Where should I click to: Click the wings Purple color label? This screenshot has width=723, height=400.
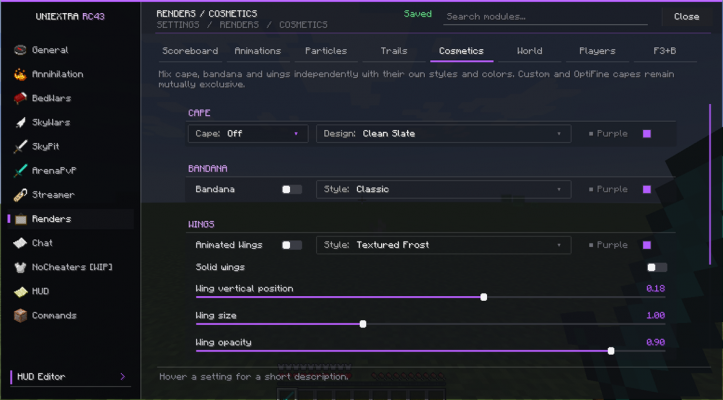612,245
